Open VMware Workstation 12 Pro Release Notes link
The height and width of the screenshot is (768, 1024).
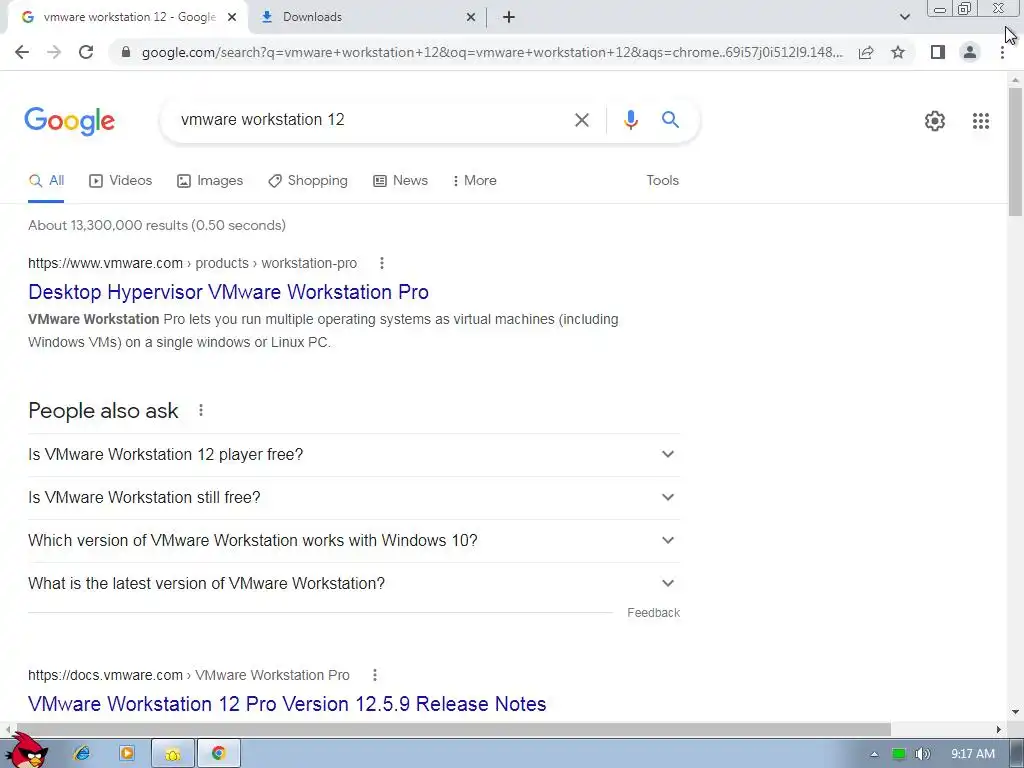(x=287, y=704)
